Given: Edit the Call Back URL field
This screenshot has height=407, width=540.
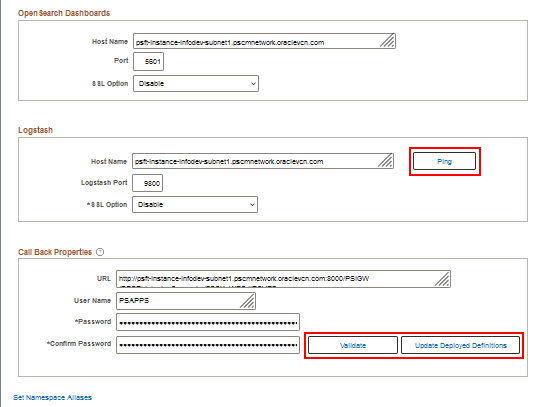Looking at the screenshot, I should click(283, 279).
